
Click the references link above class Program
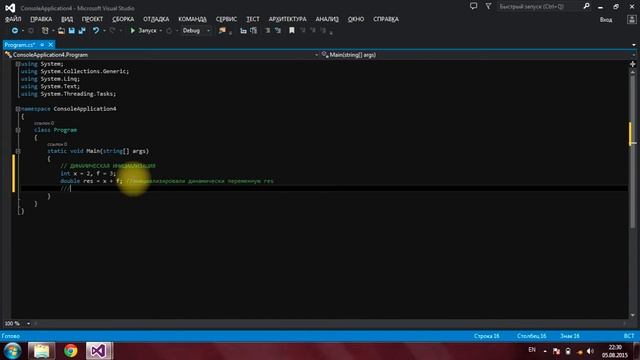44,123
